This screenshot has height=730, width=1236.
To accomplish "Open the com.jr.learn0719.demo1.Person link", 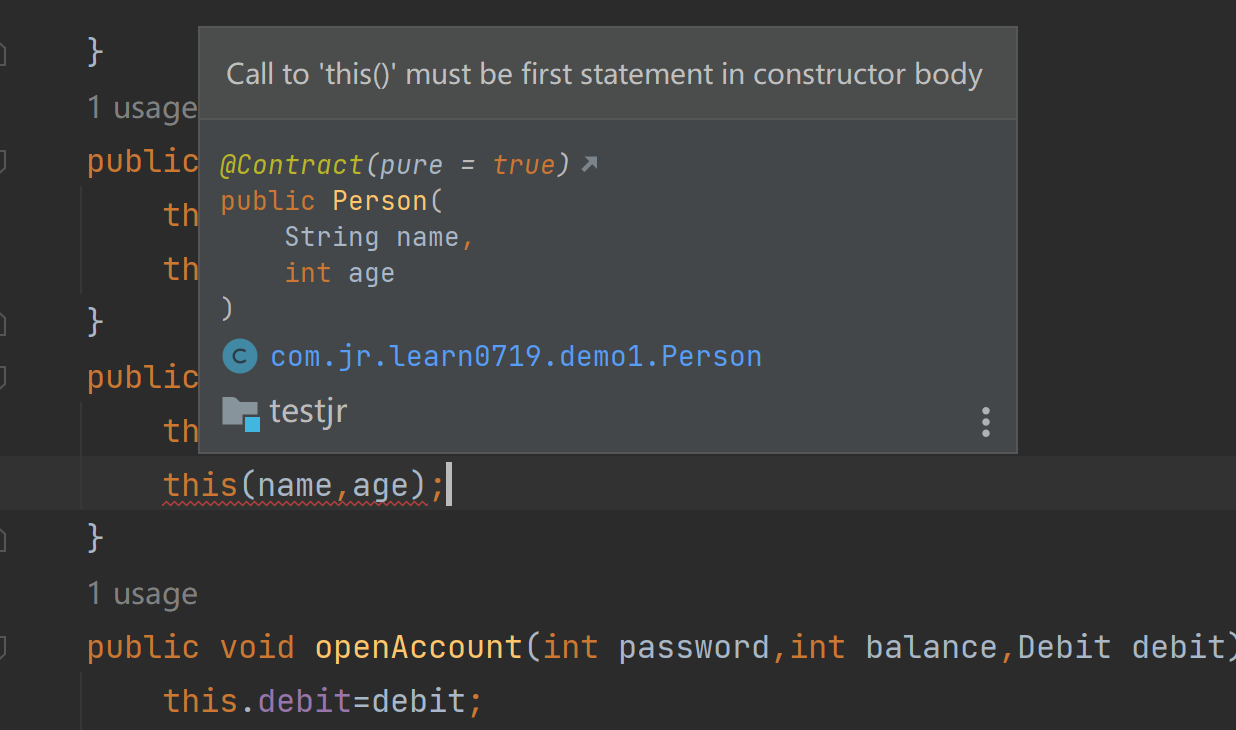I will pyautogui.click(x=516, y=356).
